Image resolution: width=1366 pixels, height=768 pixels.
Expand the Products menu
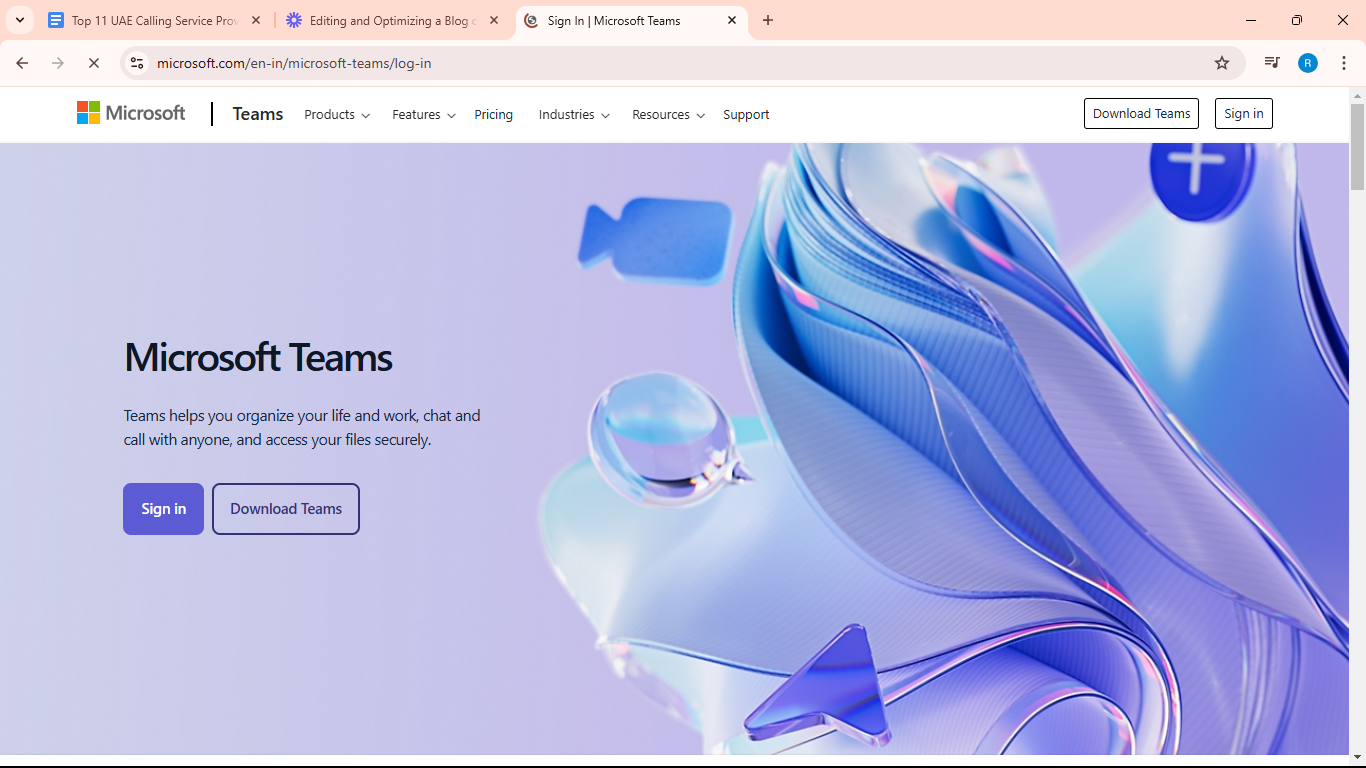click(x=337, y=115)
